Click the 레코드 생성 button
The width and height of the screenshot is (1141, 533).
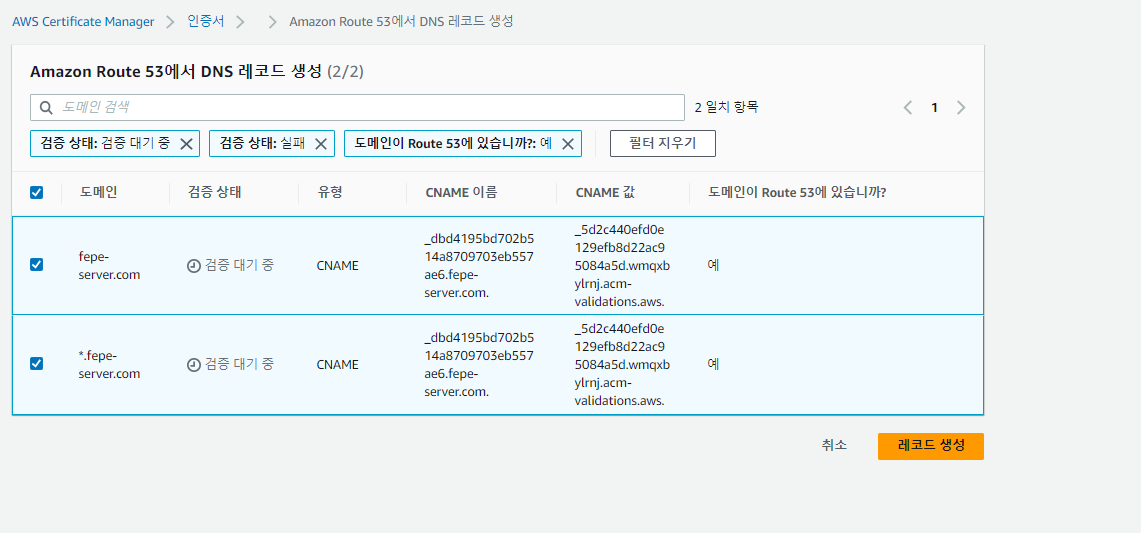pyautogui.click(x=931, y=446)
